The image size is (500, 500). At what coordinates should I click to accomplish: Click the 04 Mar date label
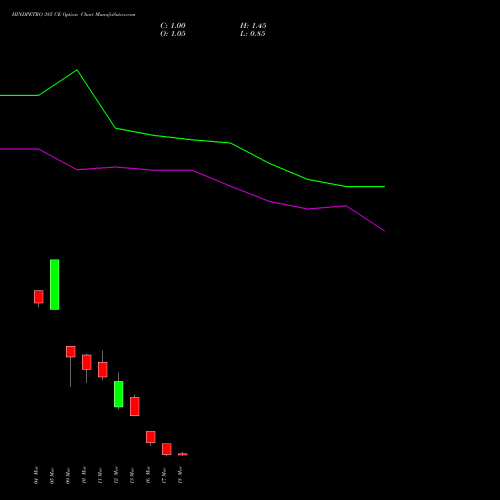coord(36,475)
